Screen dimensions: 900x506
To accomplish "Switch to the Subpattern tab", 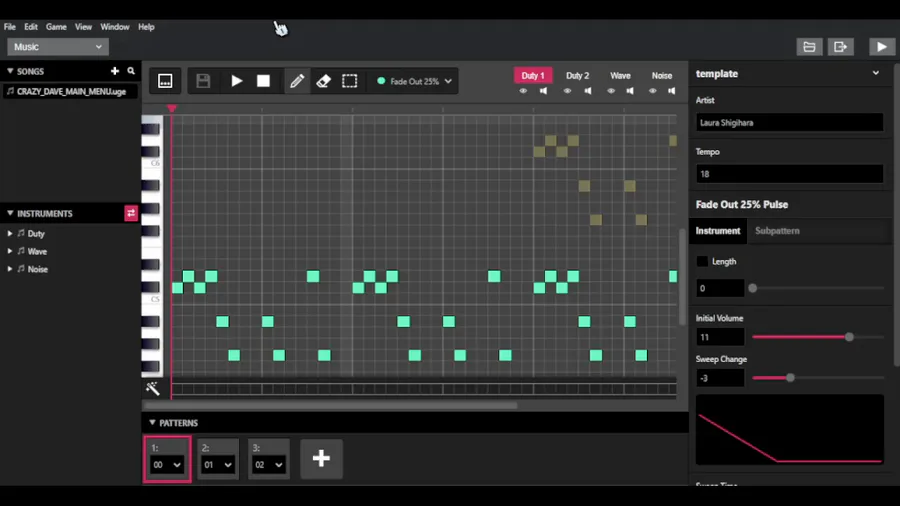I will point(777,231).
